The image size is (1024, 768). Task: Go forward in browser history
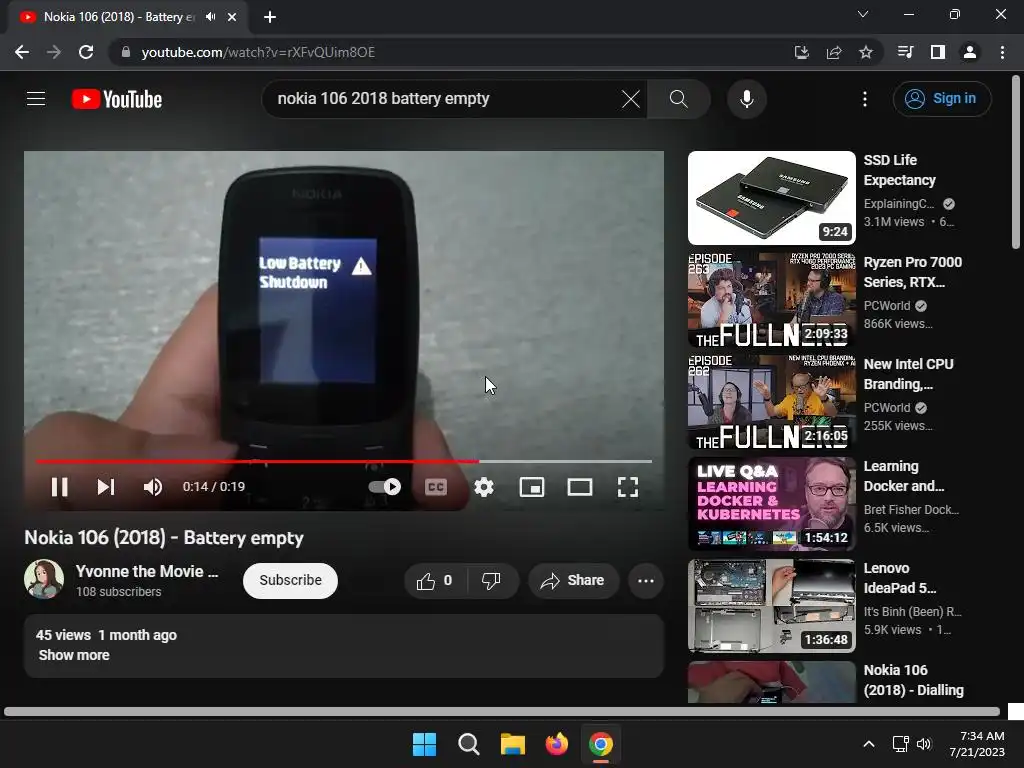coord(54,52)
